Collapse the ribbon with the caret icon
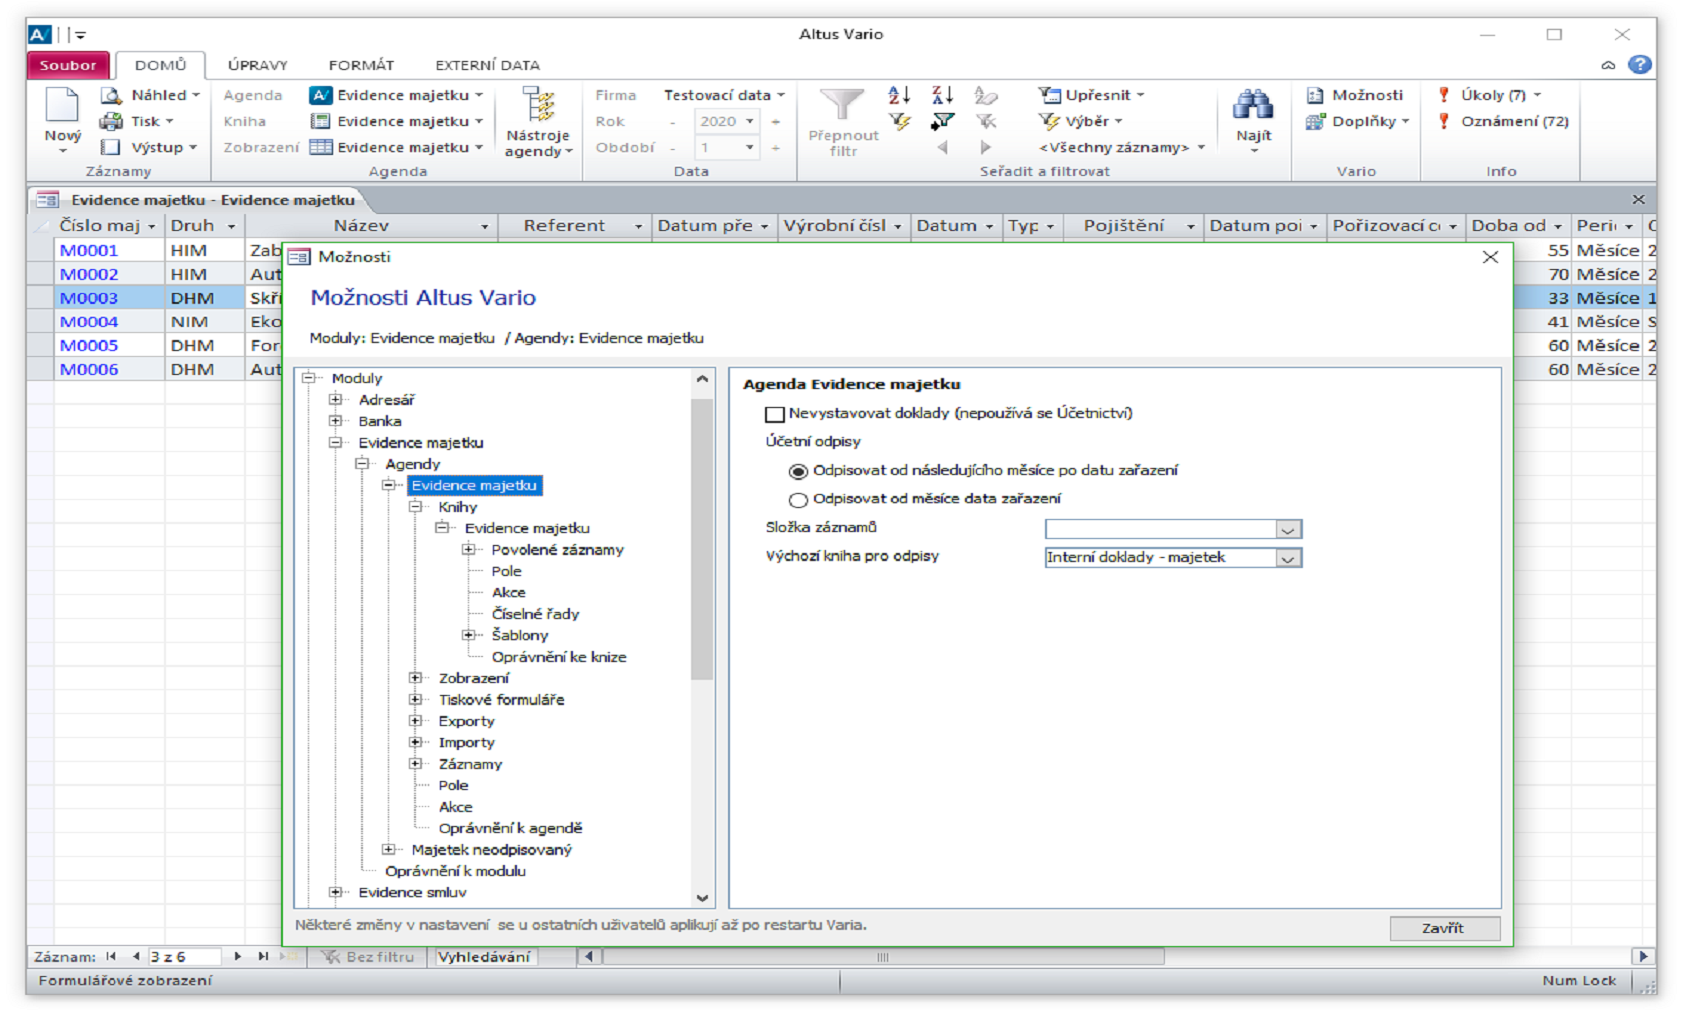The width and height of the screenshot is (1689, 1020). [x=1608, y=65]
